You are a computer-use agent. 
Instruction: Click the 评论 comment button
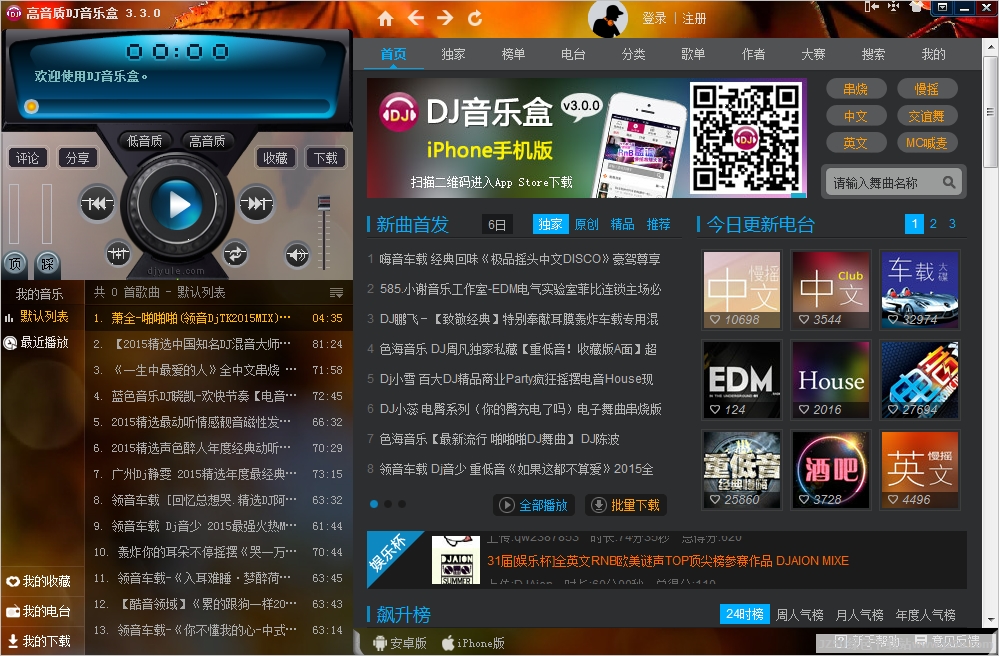[27, 158]
